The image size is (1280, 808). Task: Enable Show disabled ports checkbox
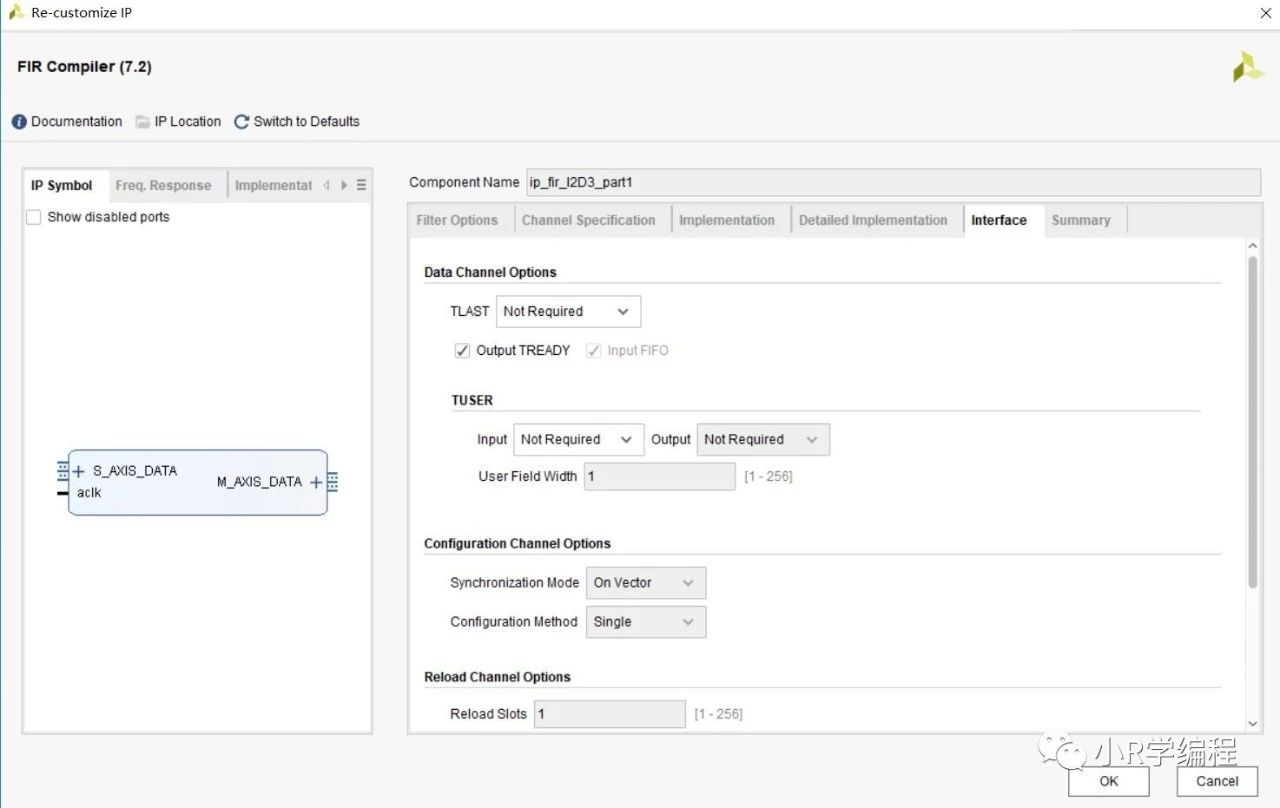pos(34,217)
